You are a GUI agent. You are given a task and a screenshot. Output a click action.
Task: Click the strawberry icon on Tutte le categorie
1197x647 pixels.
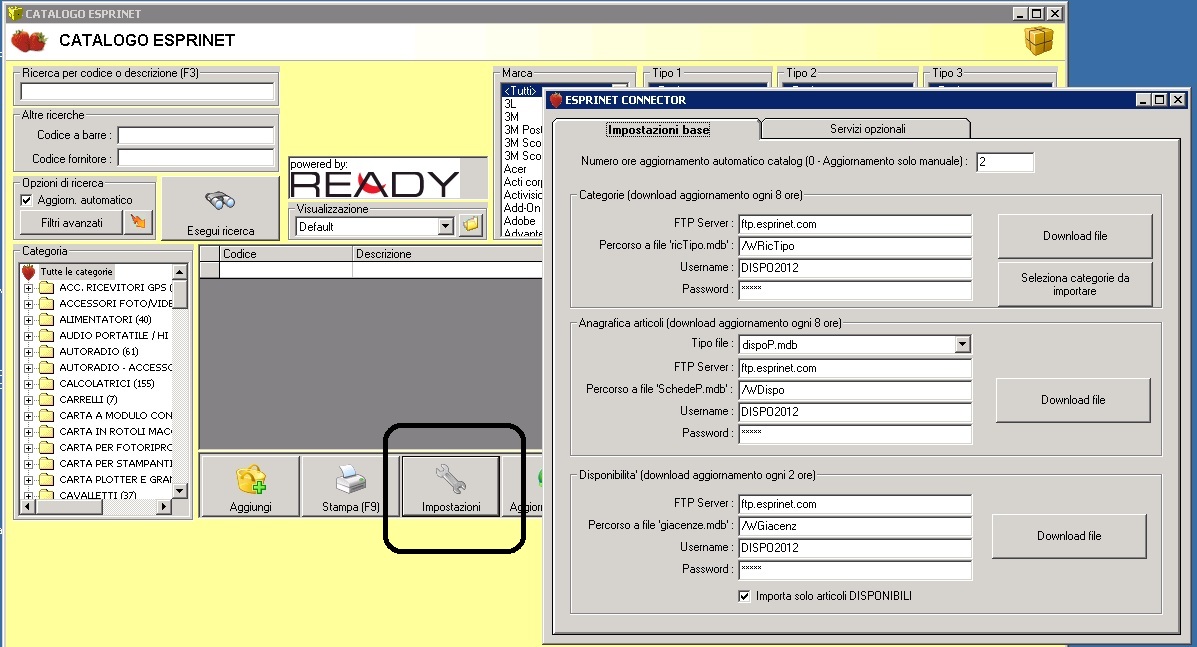point(29,272)
